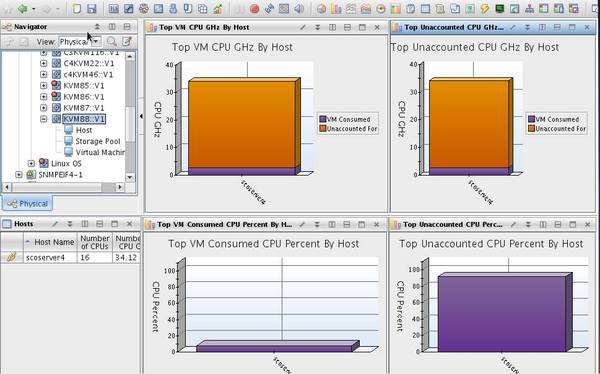This screenshot has width=600, height=374.
Task: Switch to the Physical navigator tab
Action: tap(28, 204)
